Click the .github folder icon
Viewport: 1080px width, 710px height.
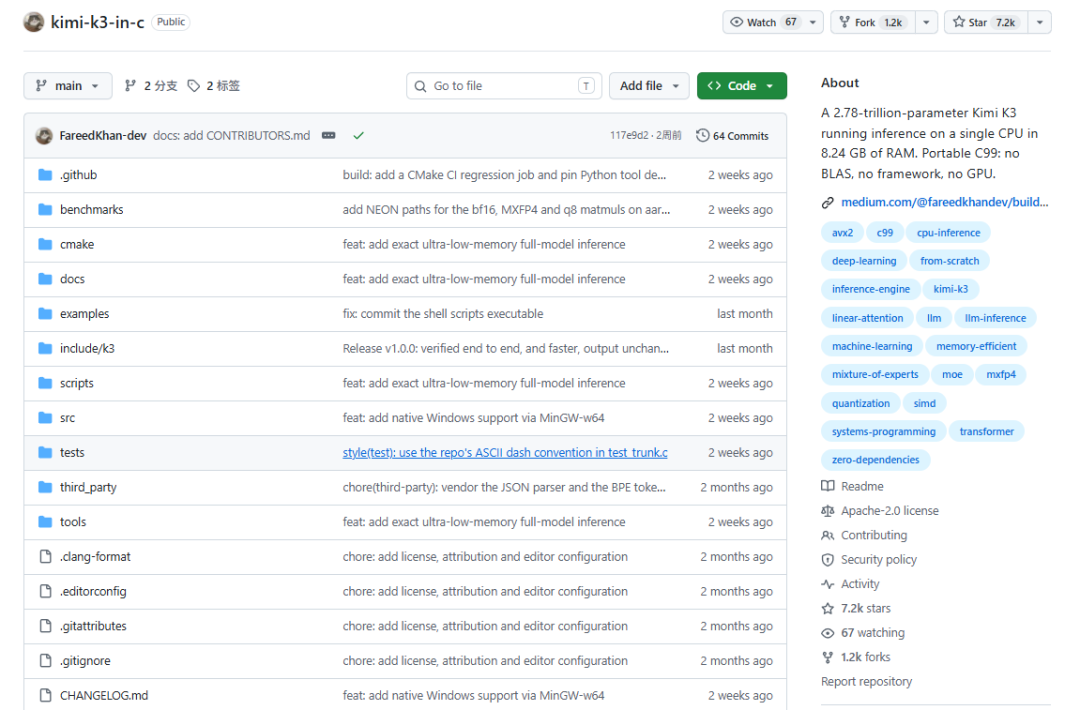(x=45, y=175)
